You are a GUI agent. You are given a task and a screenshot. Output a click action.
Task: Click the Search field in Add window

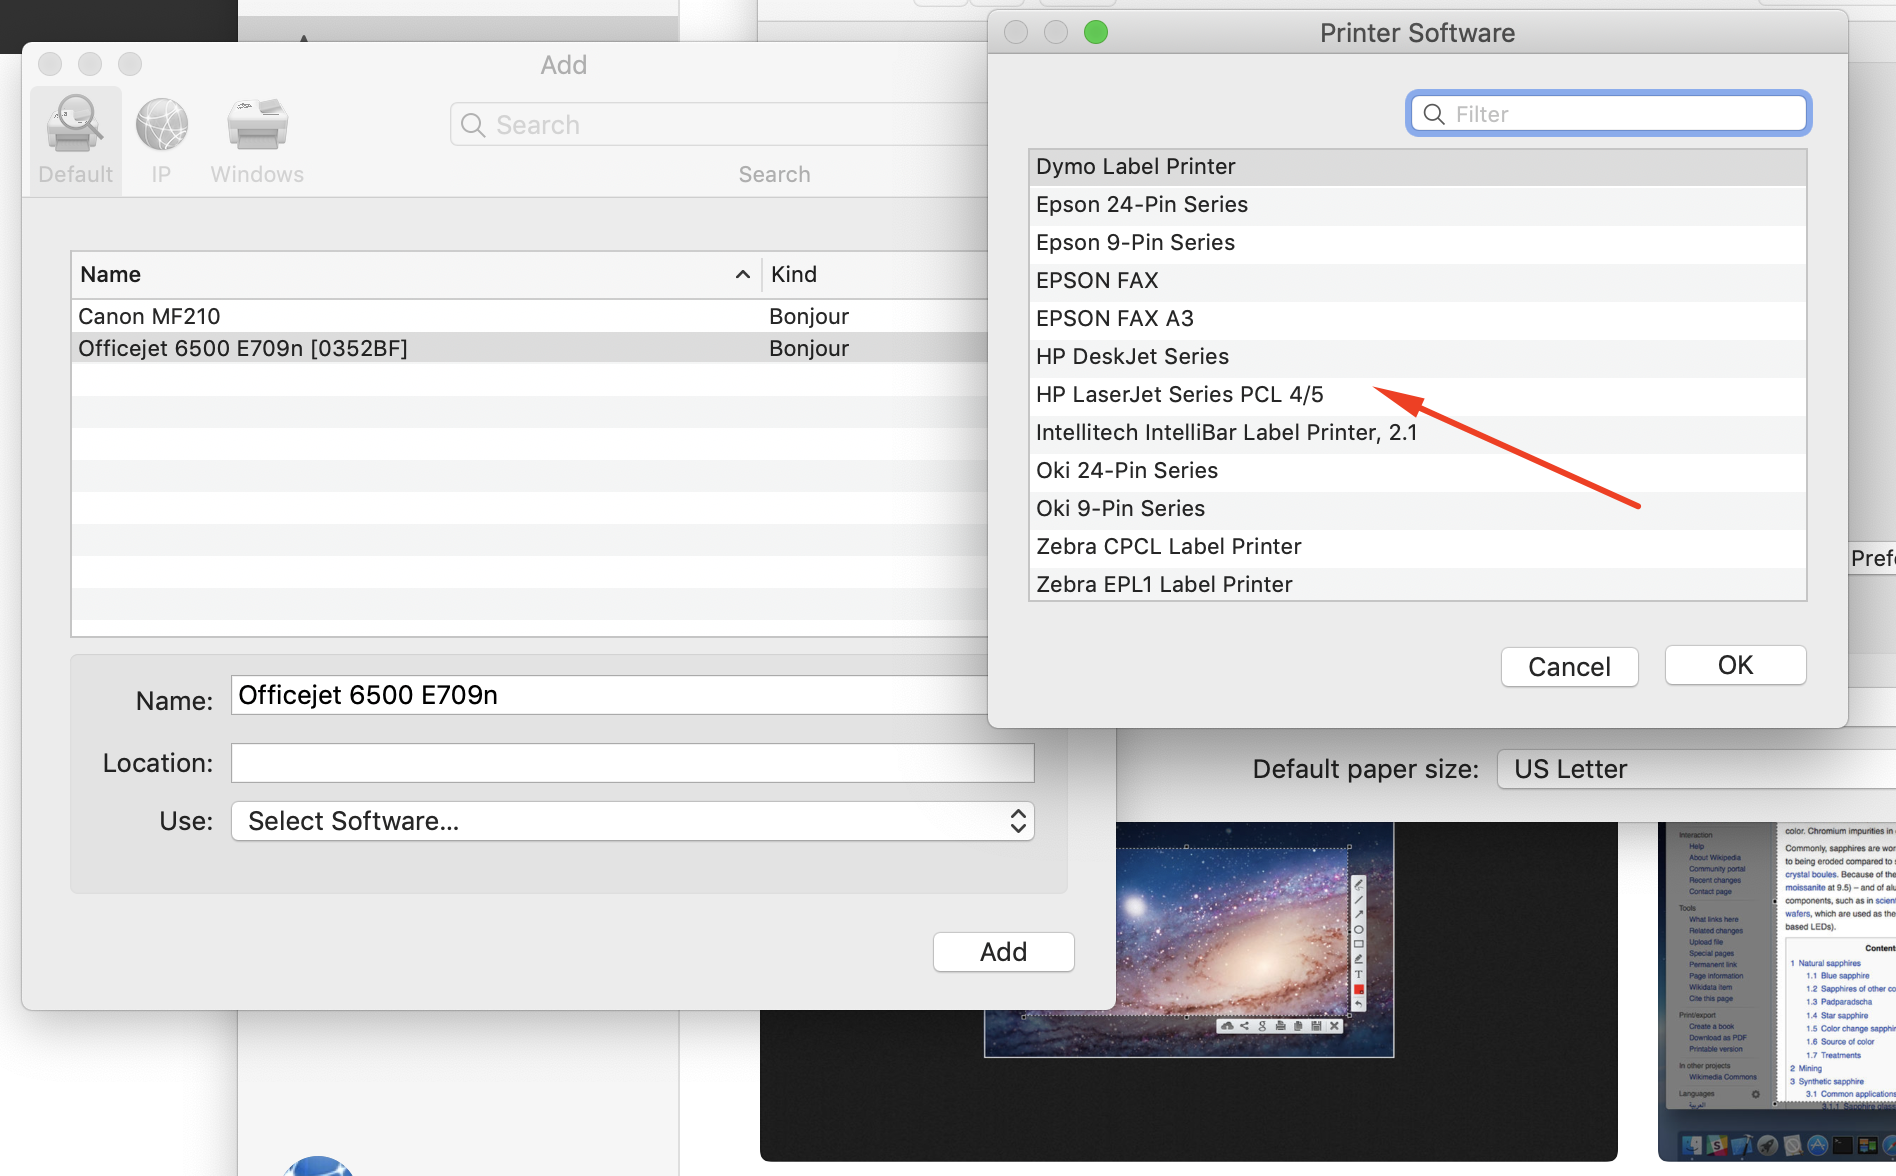point(720,125)
